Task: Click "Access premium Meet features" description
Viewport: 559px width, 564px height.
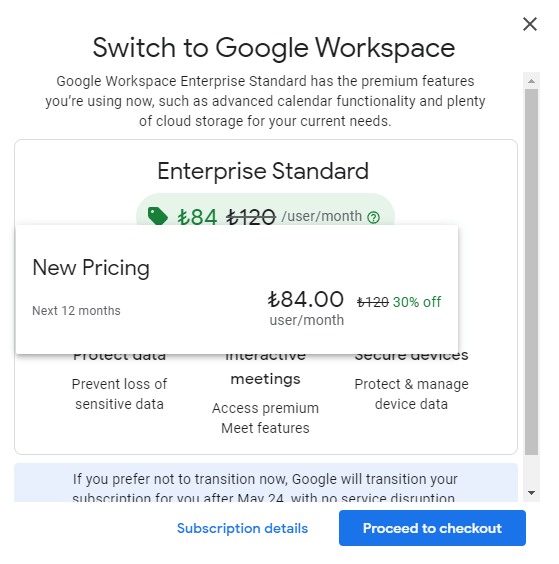Action: point(265,418)
